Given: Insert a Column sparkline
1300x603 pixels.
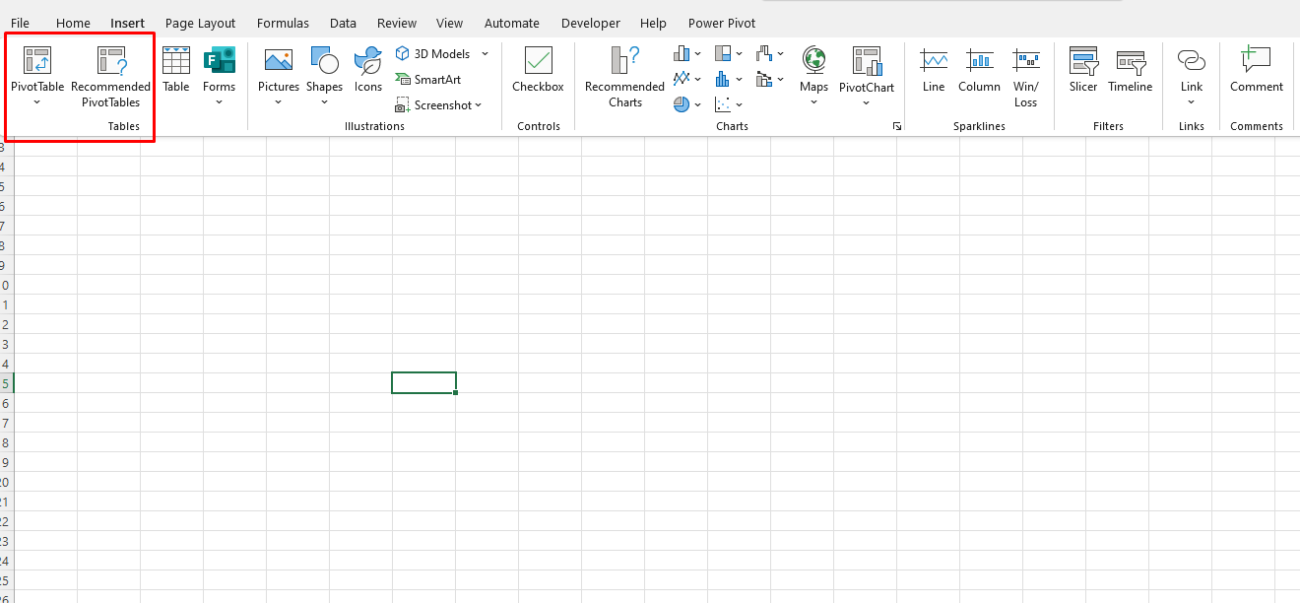Looking at the screenshot, I should 979,70.
